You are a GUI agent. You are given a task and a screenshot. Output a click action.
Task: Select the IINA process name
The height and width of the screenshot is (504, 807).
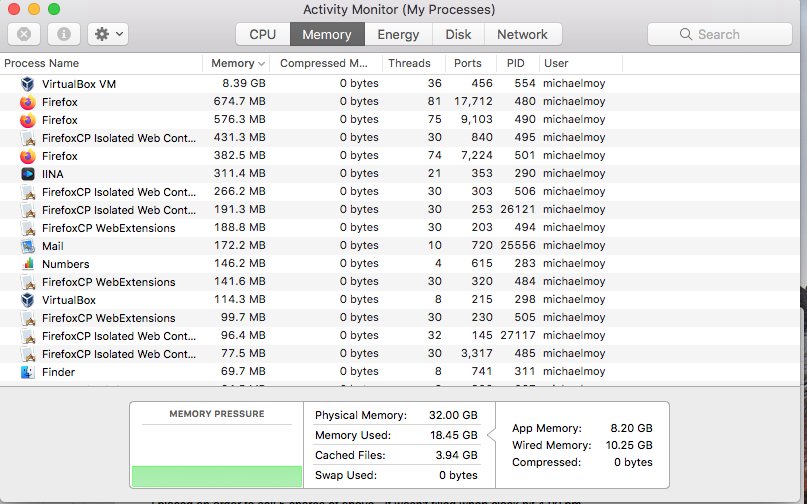[x=52, y=174]
